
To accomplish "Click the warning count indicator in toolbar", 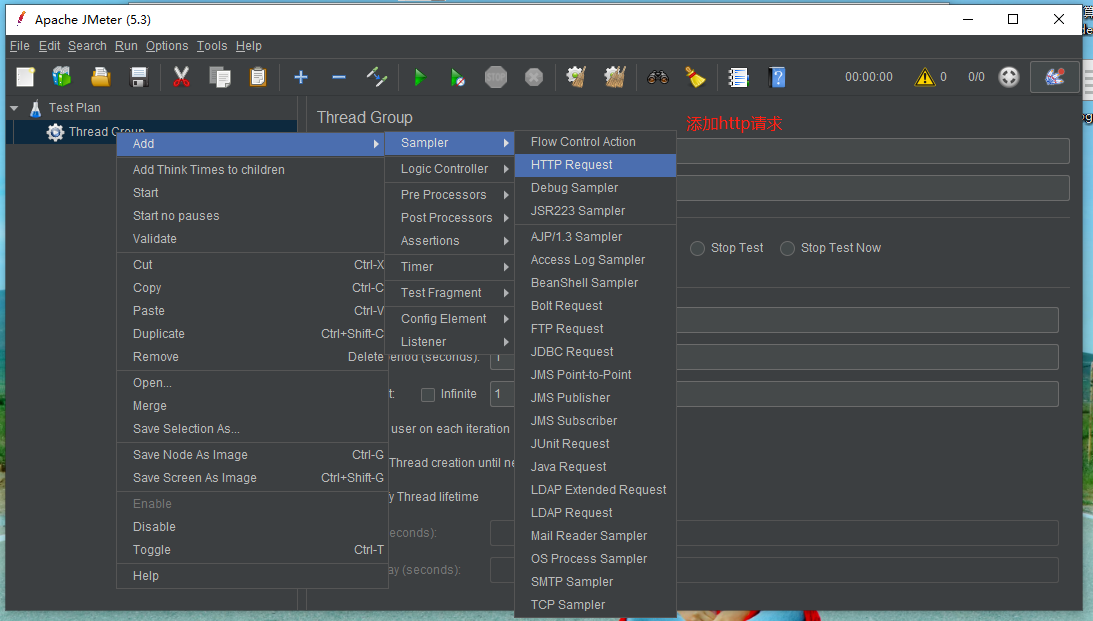I will pos(929,77).
